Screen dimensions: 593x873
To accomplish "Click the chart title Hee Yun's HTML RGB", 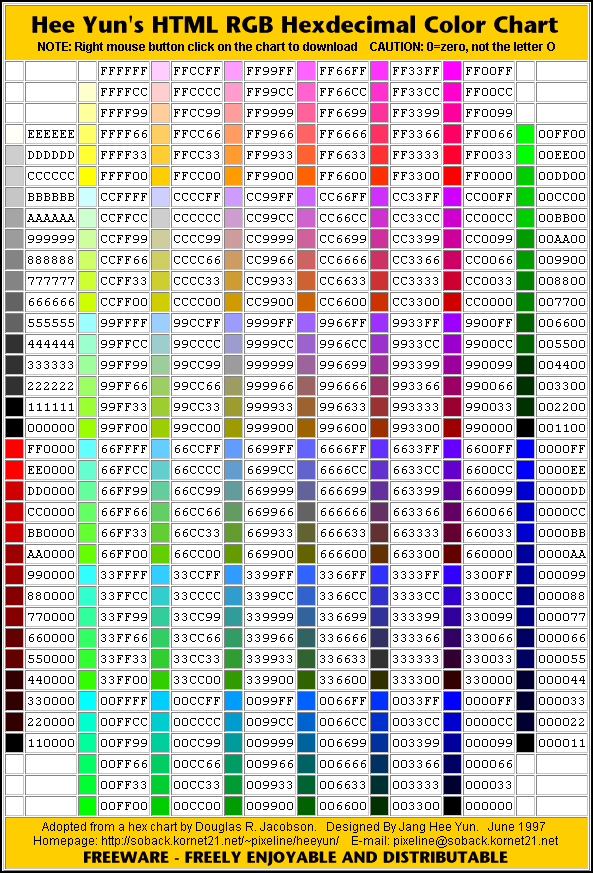I will tap(153, 25).
